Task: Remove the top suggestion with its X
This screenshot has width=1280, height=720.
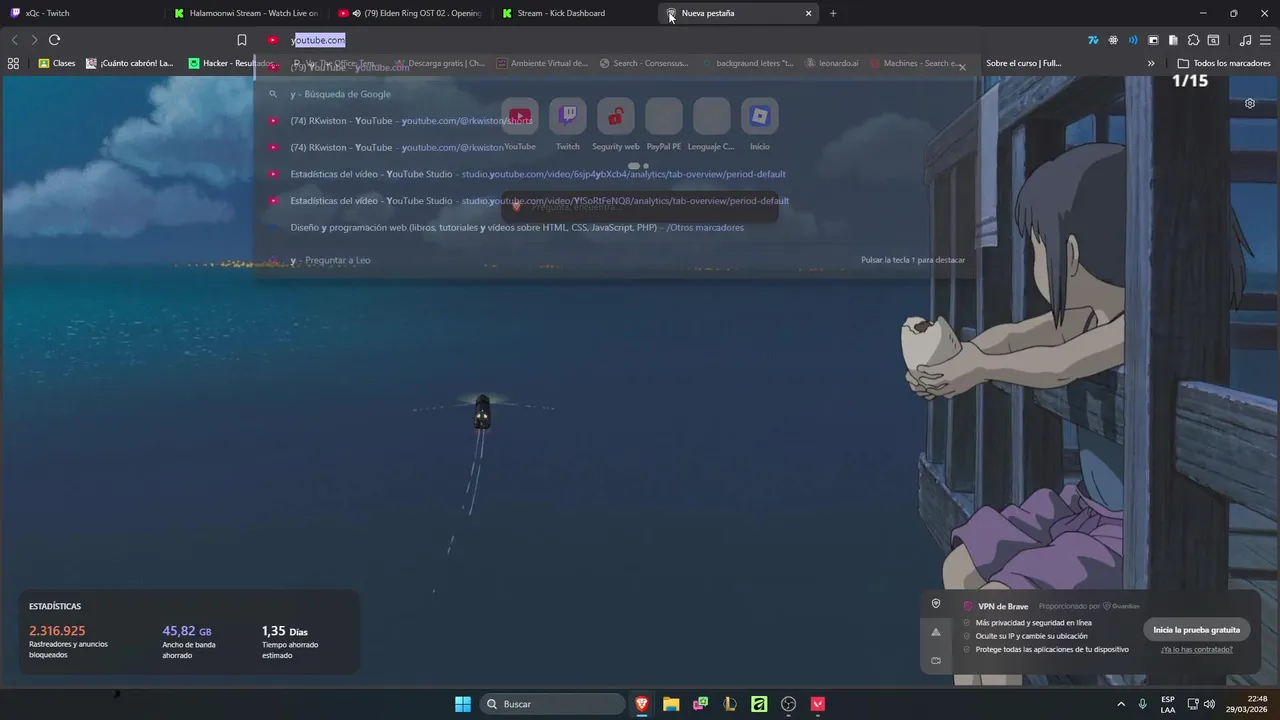Action: coord(962,67)
